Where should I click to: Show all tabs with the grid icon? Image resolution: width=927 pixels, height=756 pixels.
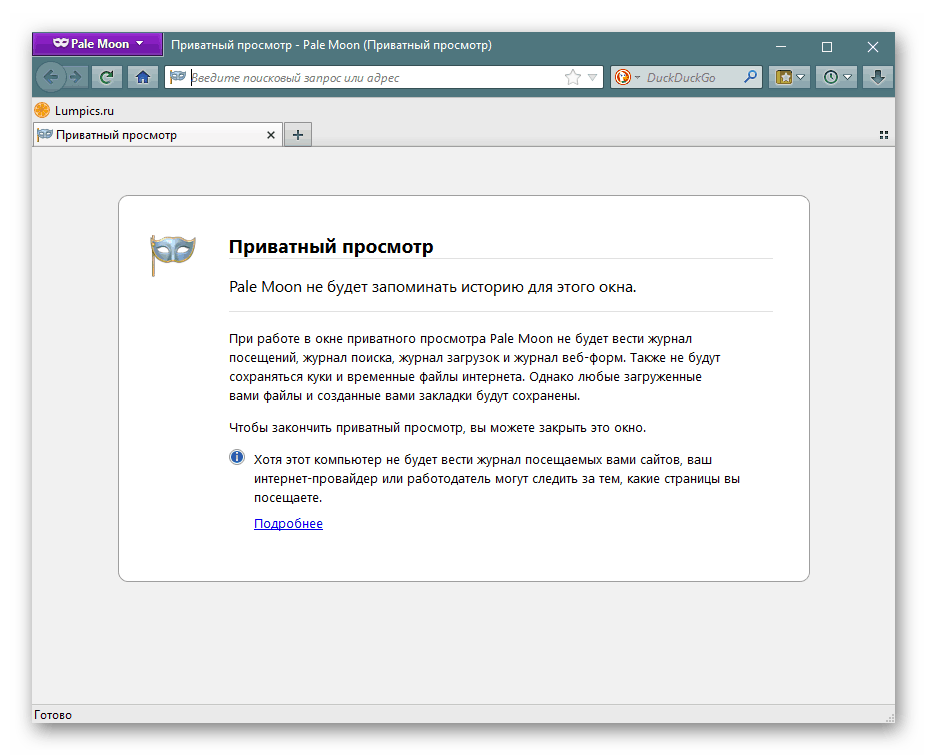(x=884, y=135)
